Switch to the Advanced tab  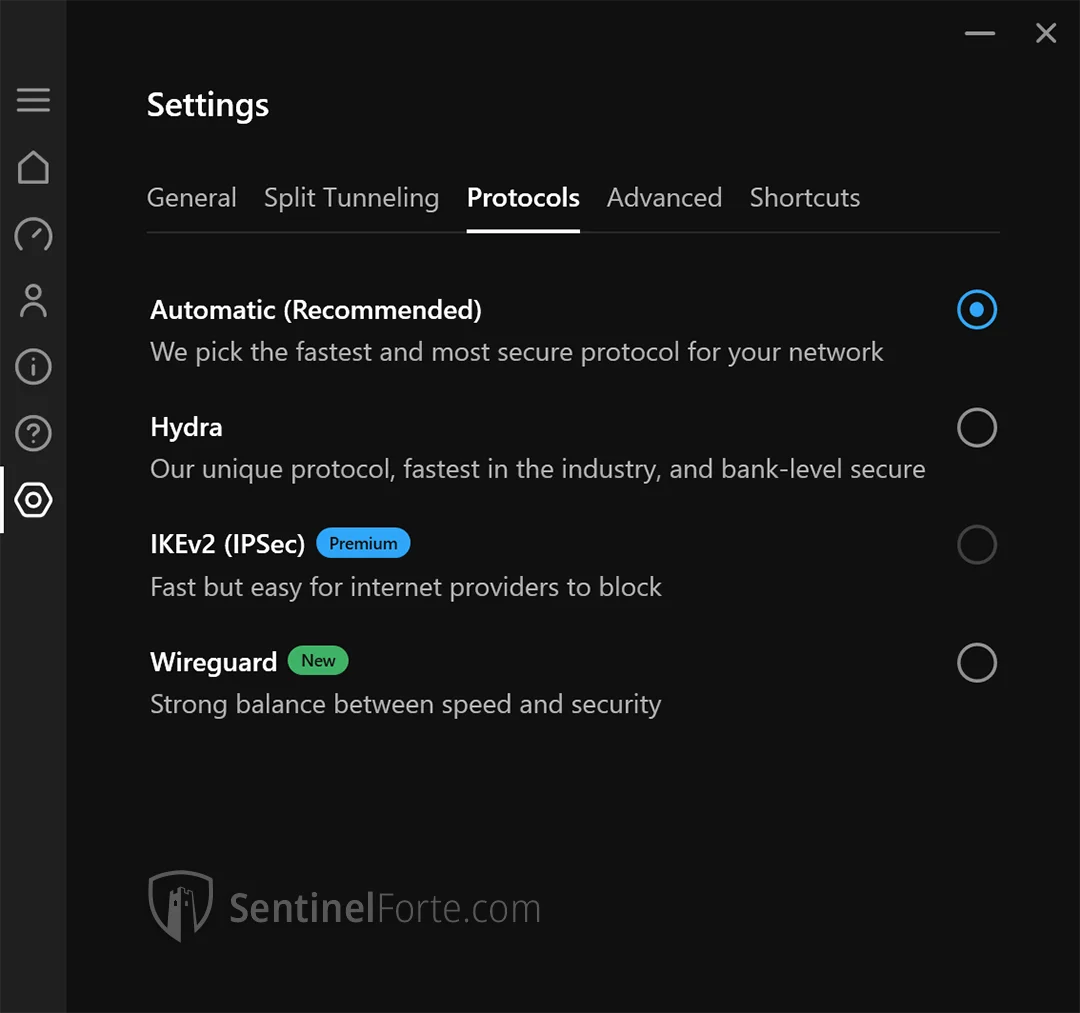pos(664,198)
